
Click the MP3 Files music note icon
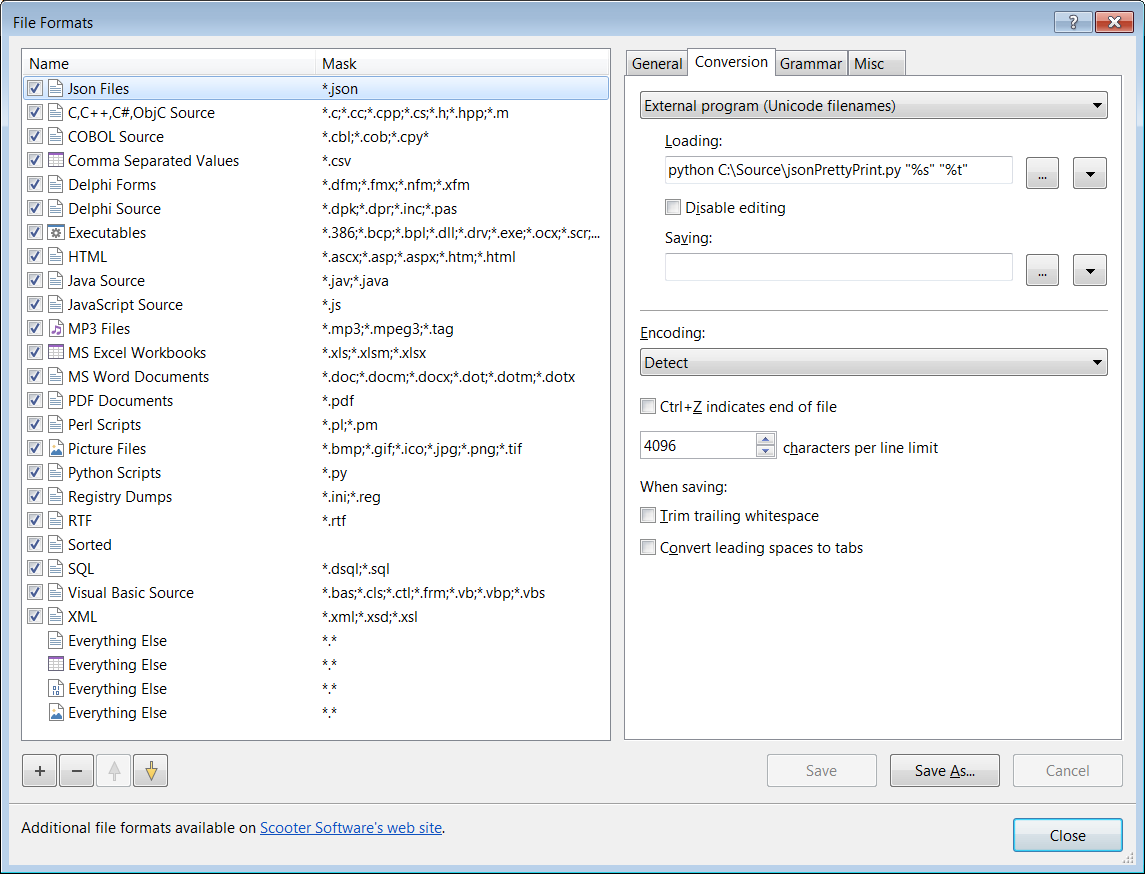(56, 329)
